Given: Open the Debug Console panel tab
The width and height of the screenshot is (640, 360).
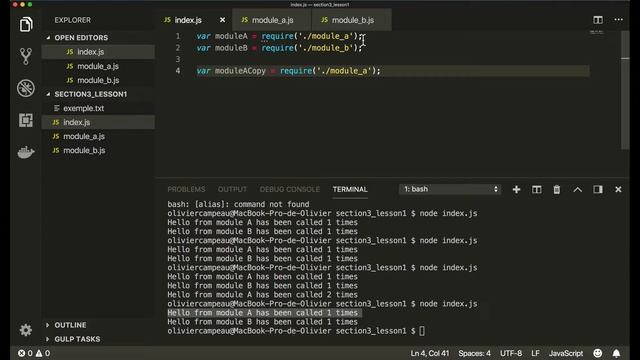Looking at the screenshot, I should 289,189.
